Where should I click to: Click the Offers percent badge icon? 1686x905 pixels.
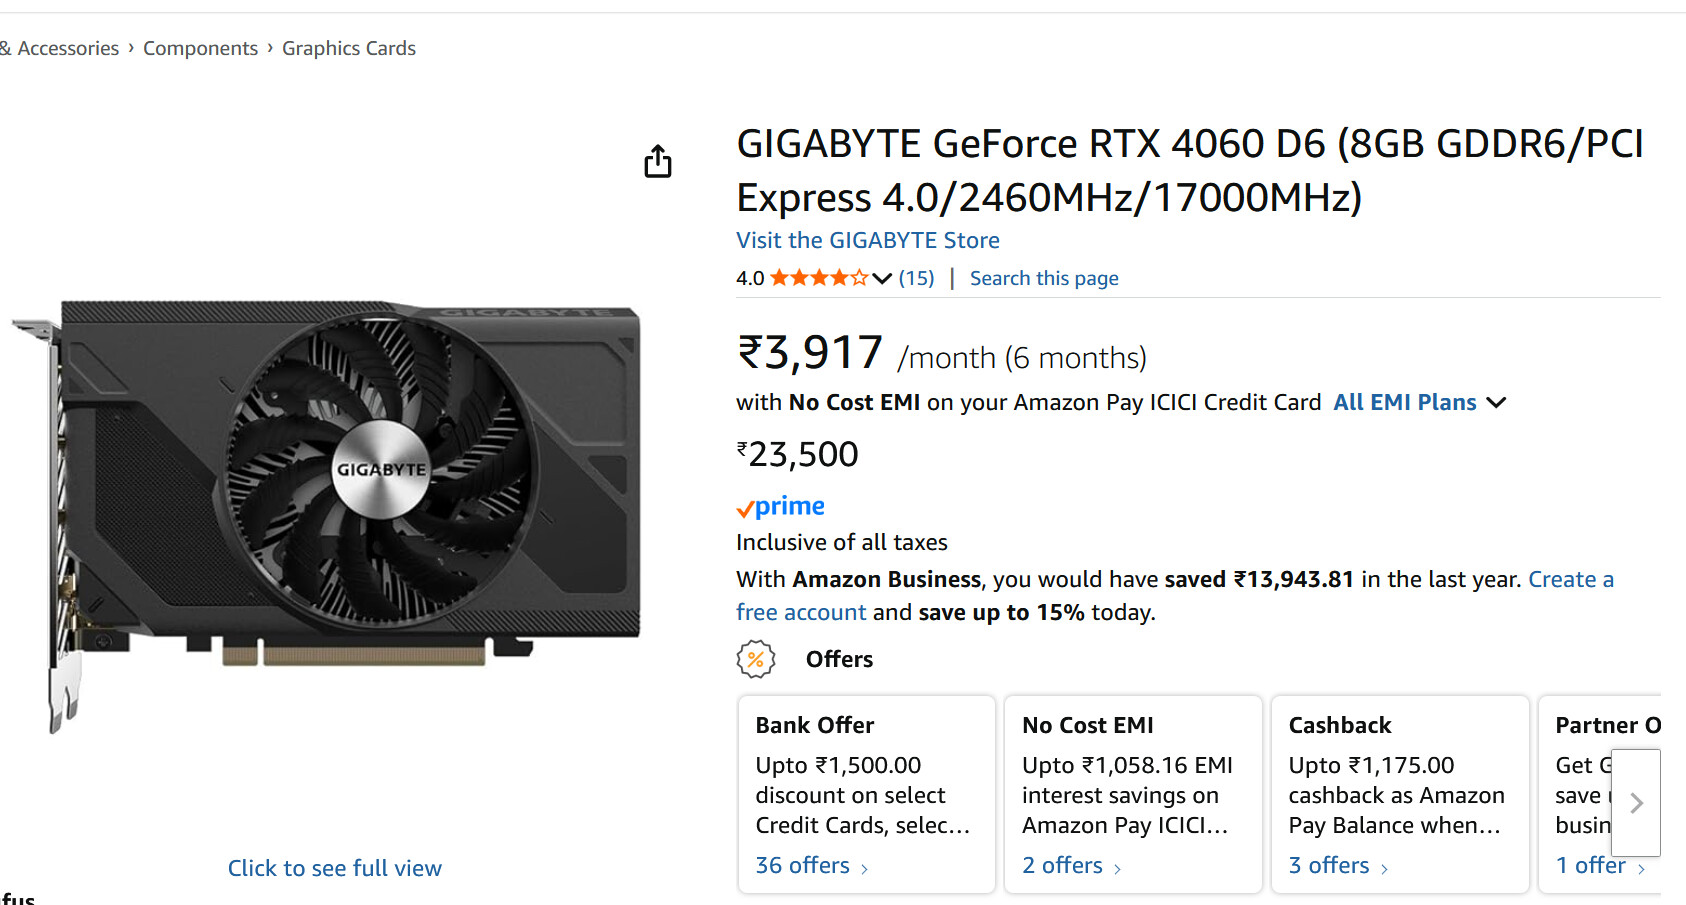756,659
